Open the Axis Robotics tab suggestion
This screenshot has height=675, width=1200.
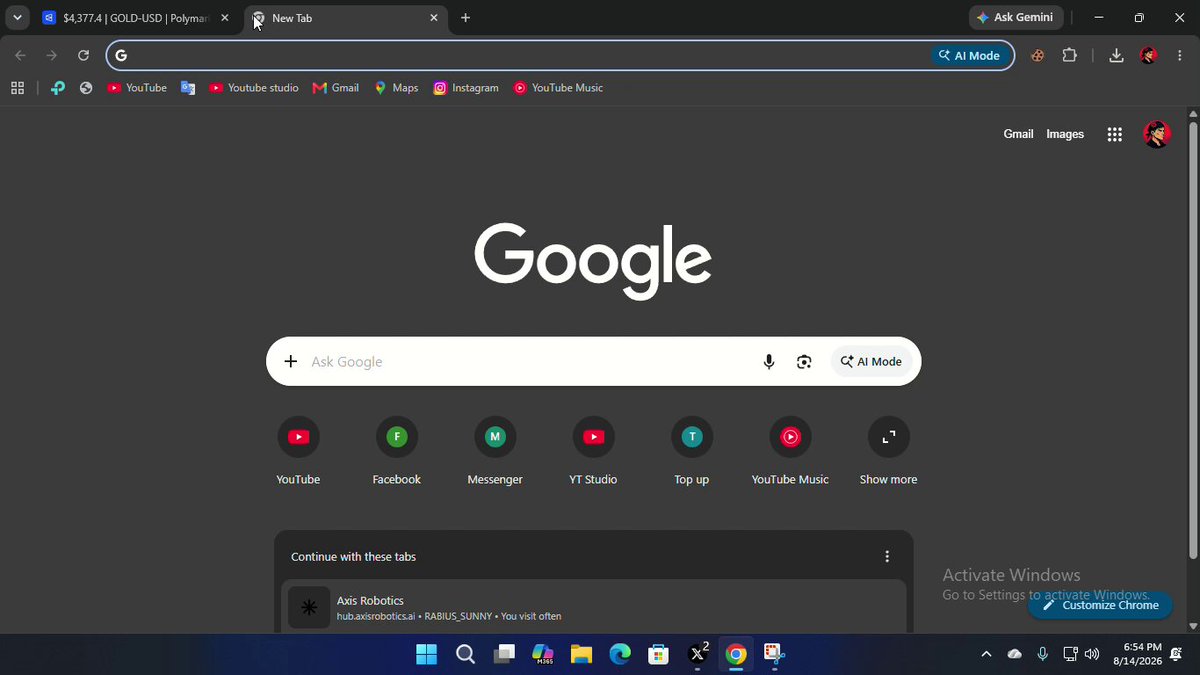[x=594, y=606]
